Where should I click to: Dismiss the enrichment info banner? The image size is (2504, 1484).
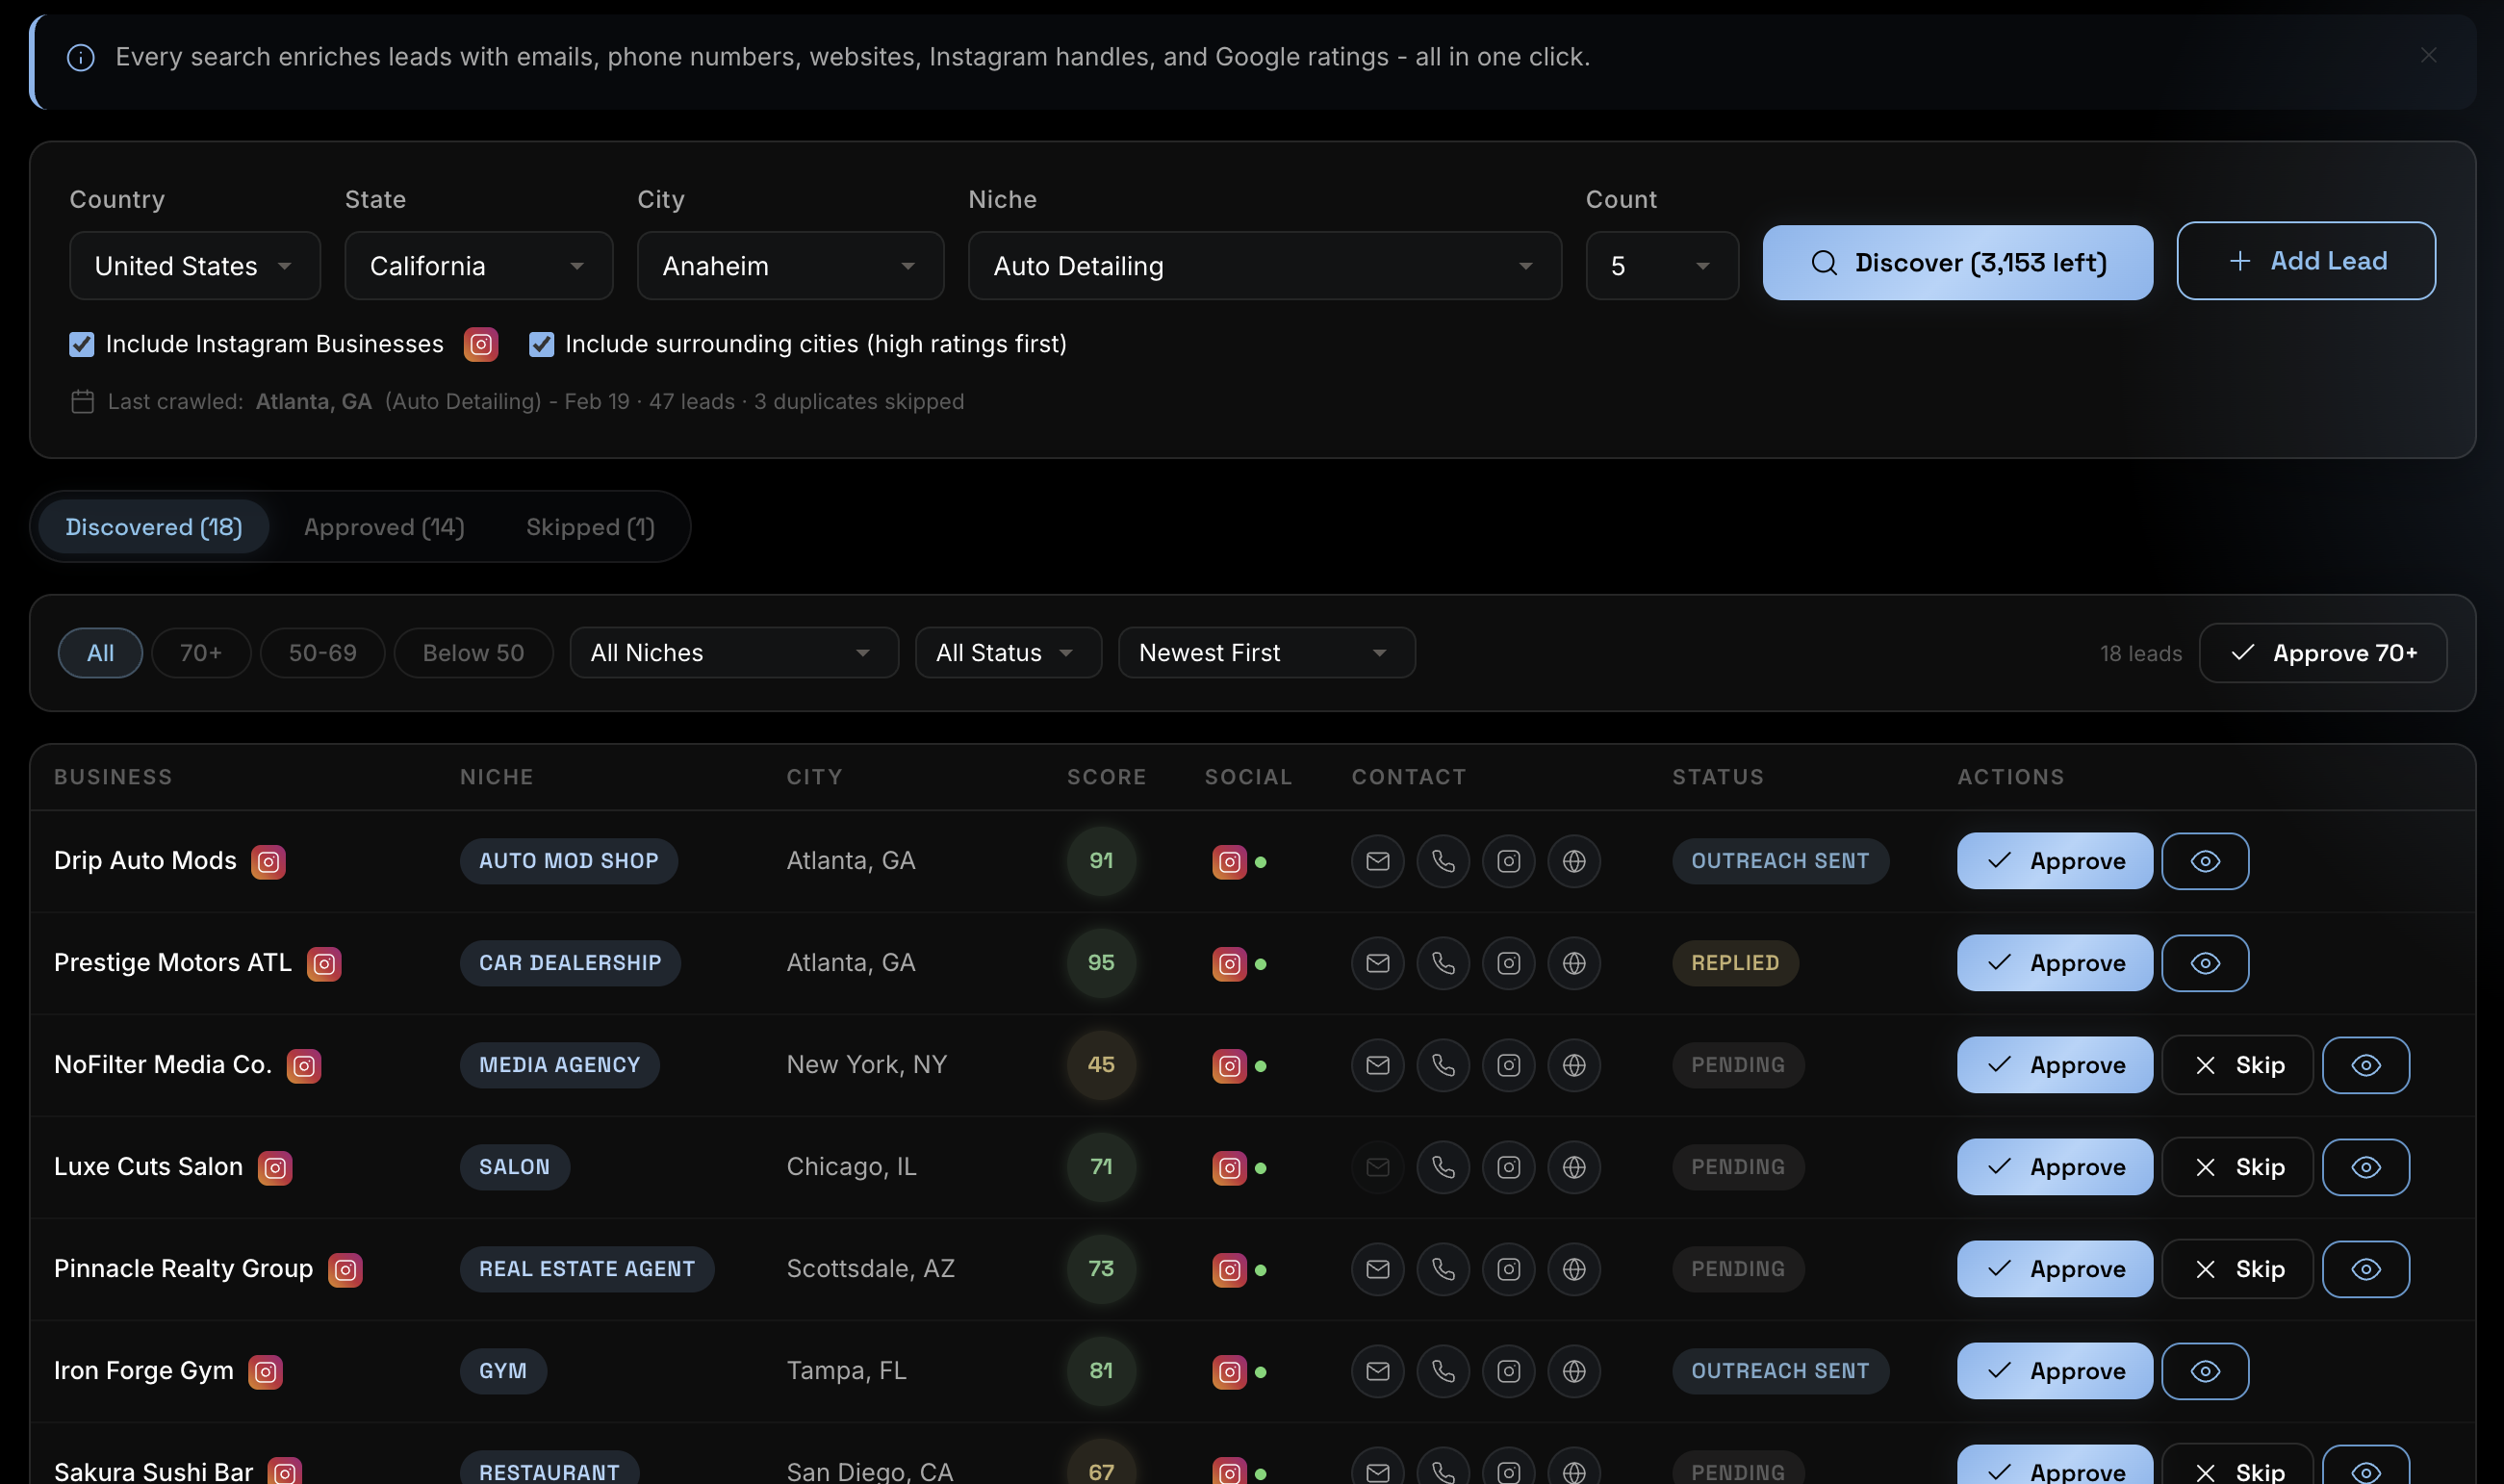pos(2428,55)
